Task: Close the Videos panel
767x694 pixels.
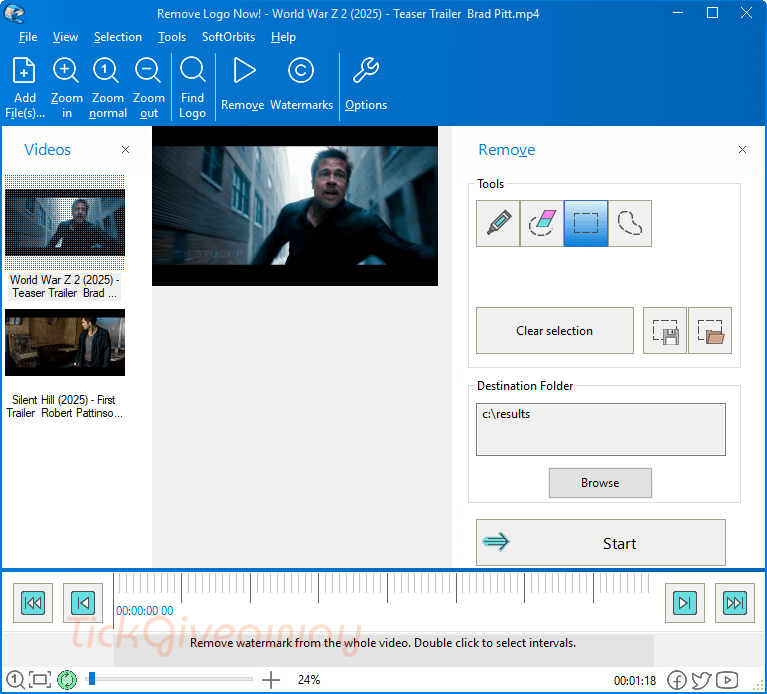Action: coord(126,150)
